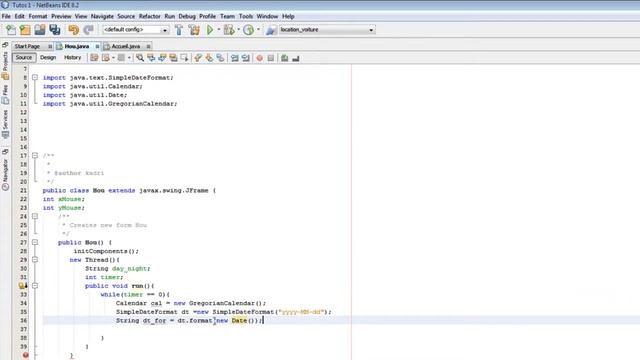This screenshot has height=360, width=640.
Task: Click the Comment icon in editor toolbar
Action: [284, 58]
